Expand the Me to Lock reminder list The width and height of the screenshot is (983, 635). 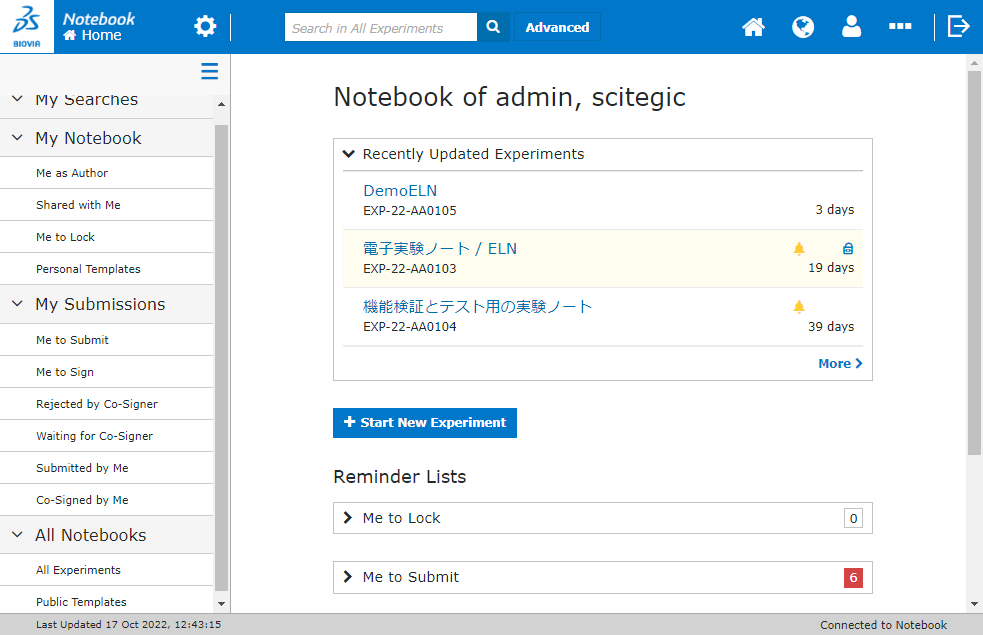coord(348,518)
